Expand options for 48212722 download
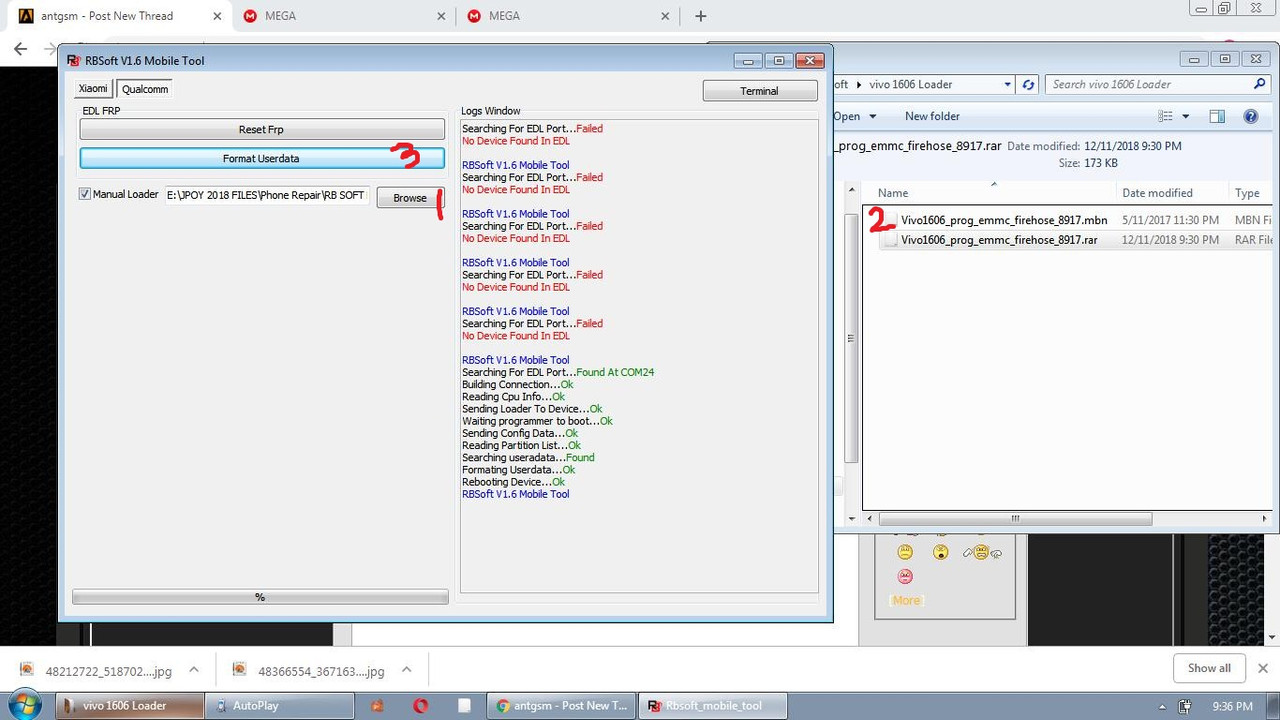 pos(194,670)
